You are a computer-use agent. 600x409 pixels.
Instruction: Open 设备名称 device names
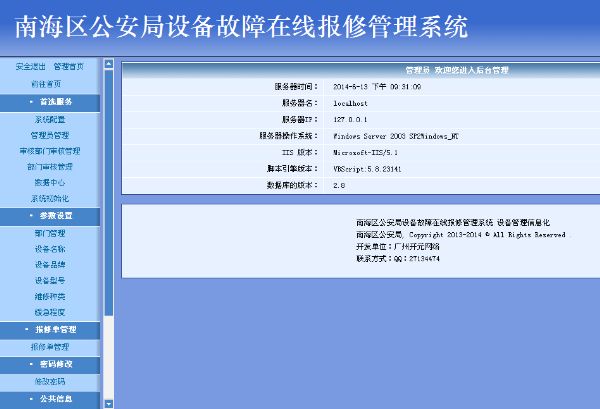click(50, 249)
